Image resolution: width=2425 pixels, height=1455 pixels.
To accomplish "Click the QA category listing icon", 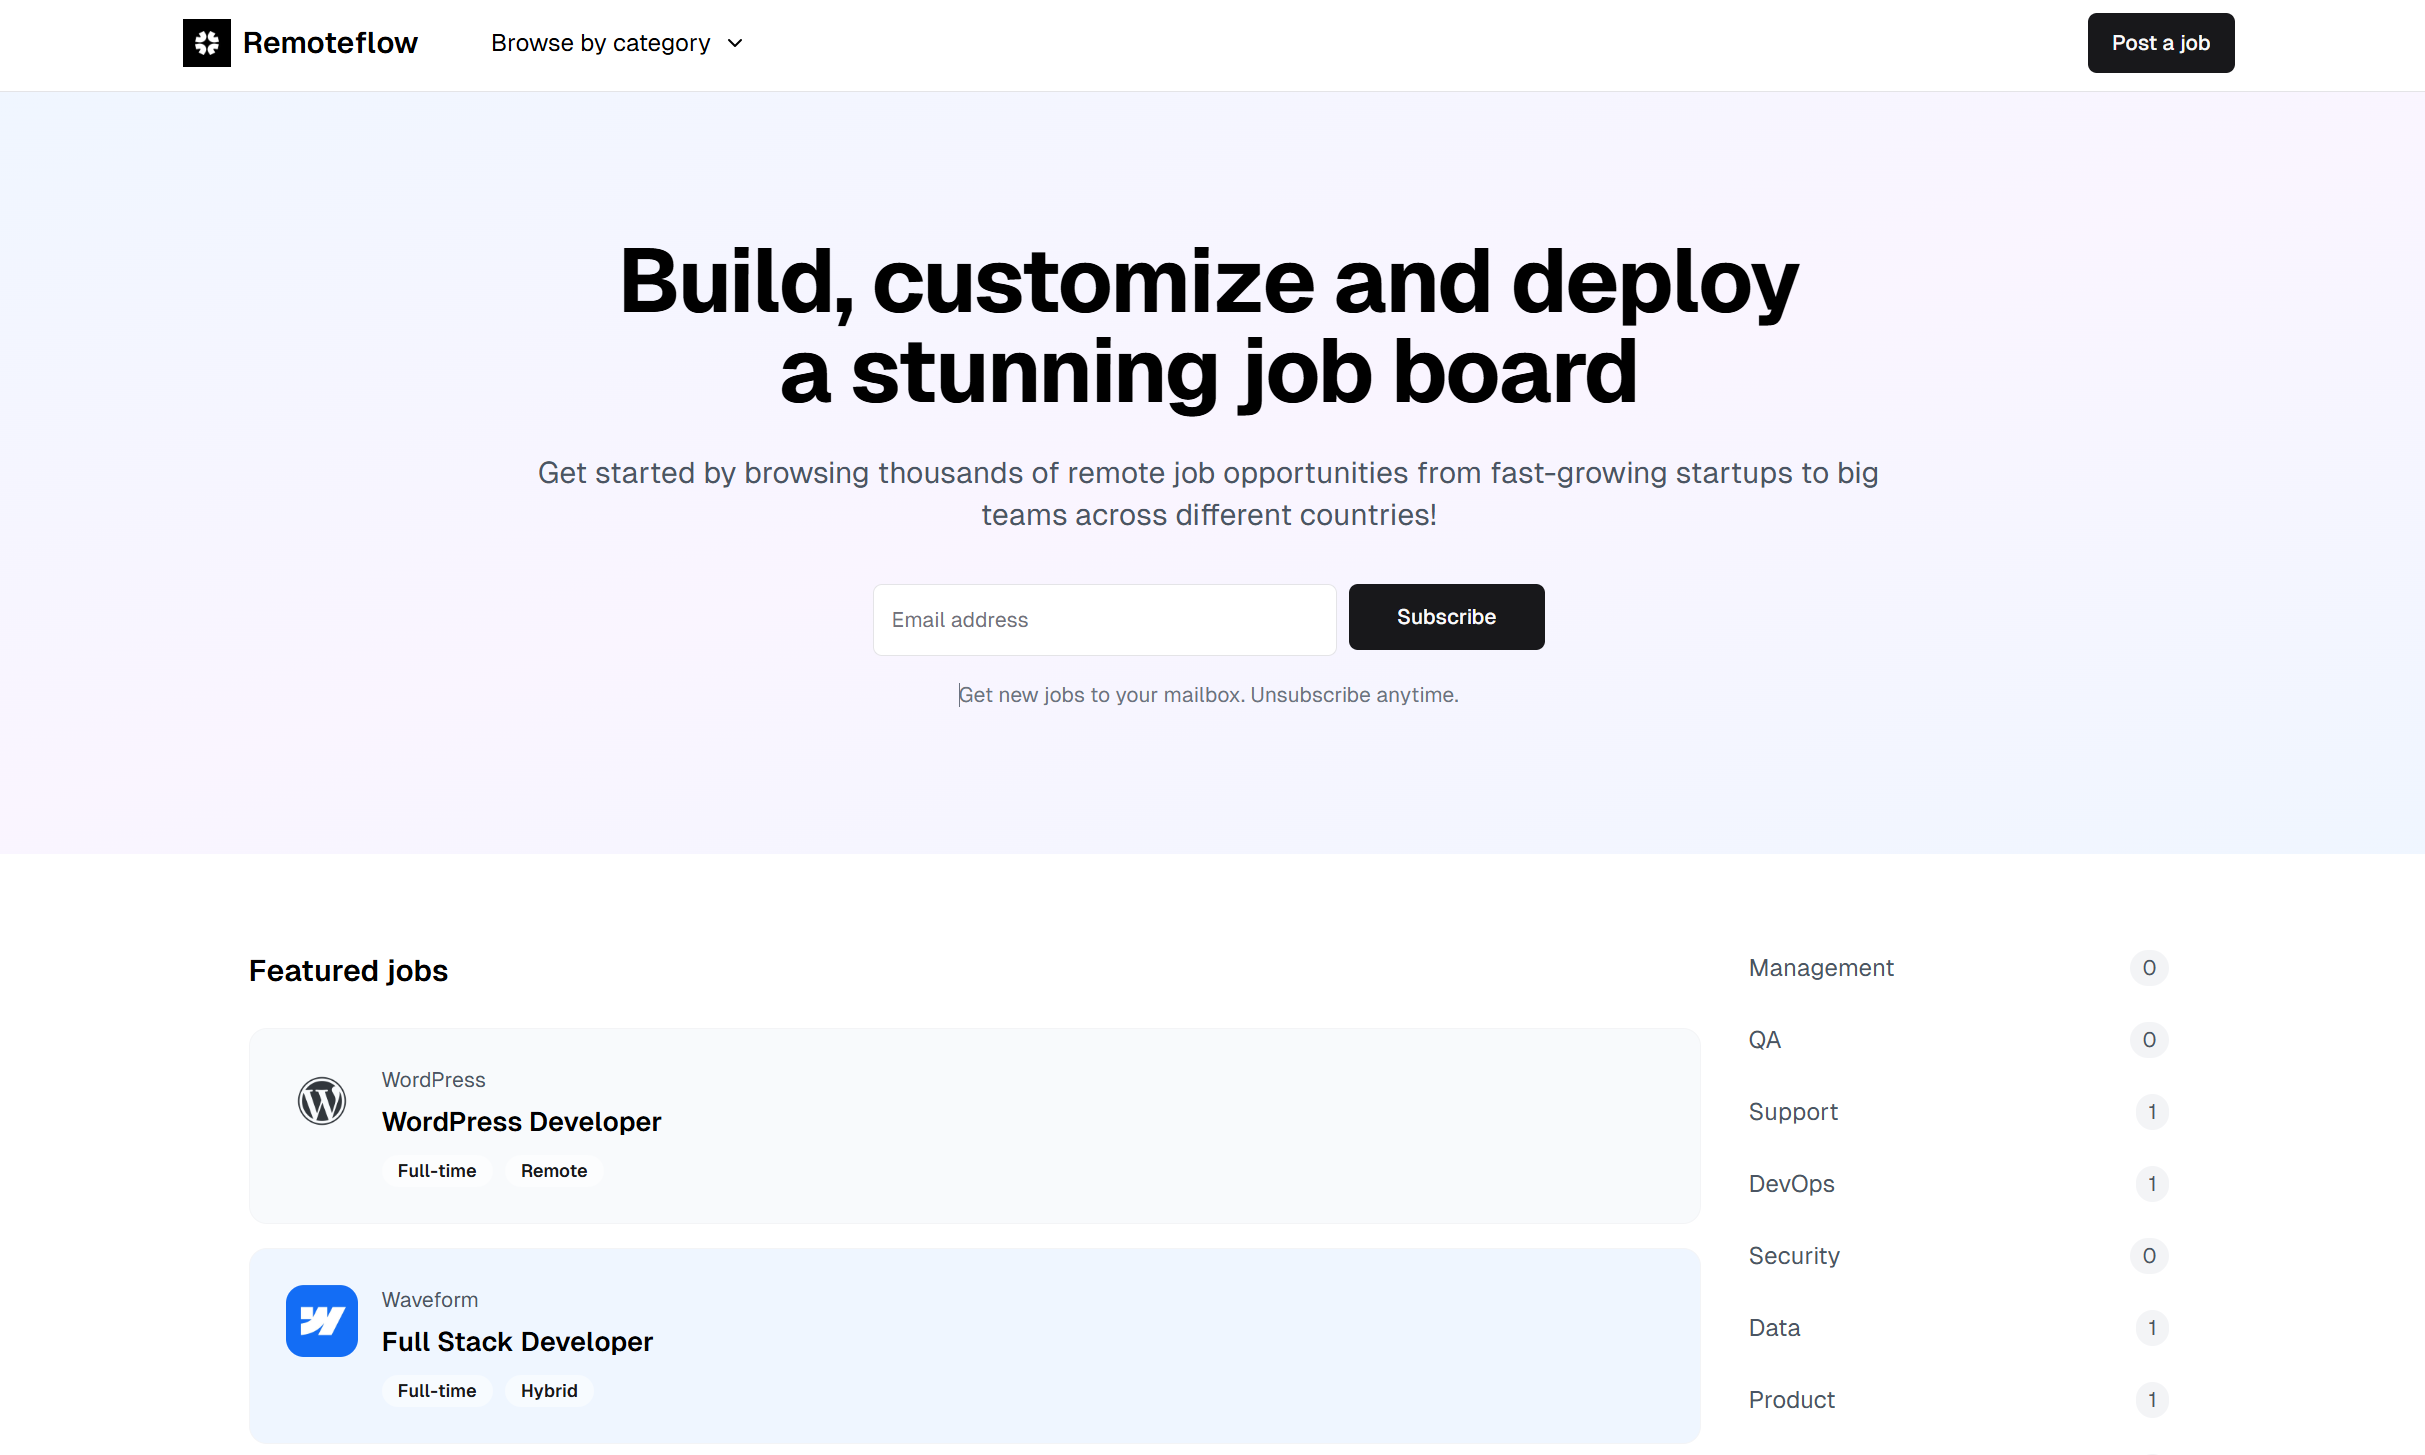I will (2151, 1039).
